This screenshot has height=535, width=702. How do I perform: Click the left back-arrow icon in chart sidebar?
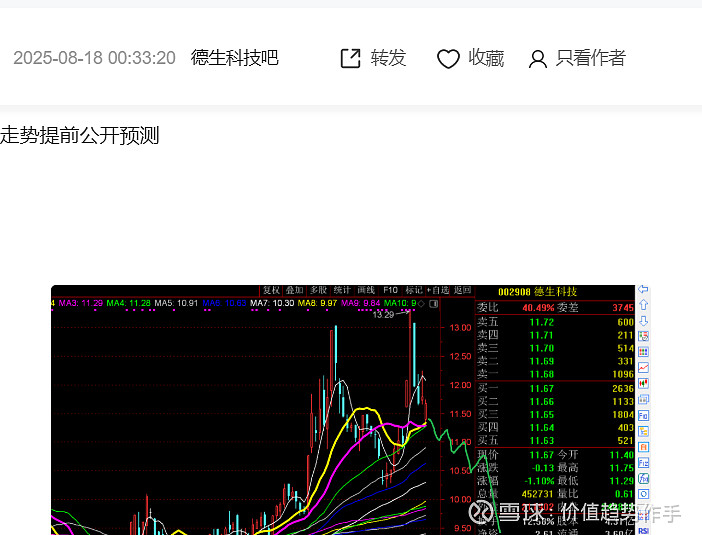[643, 289]
